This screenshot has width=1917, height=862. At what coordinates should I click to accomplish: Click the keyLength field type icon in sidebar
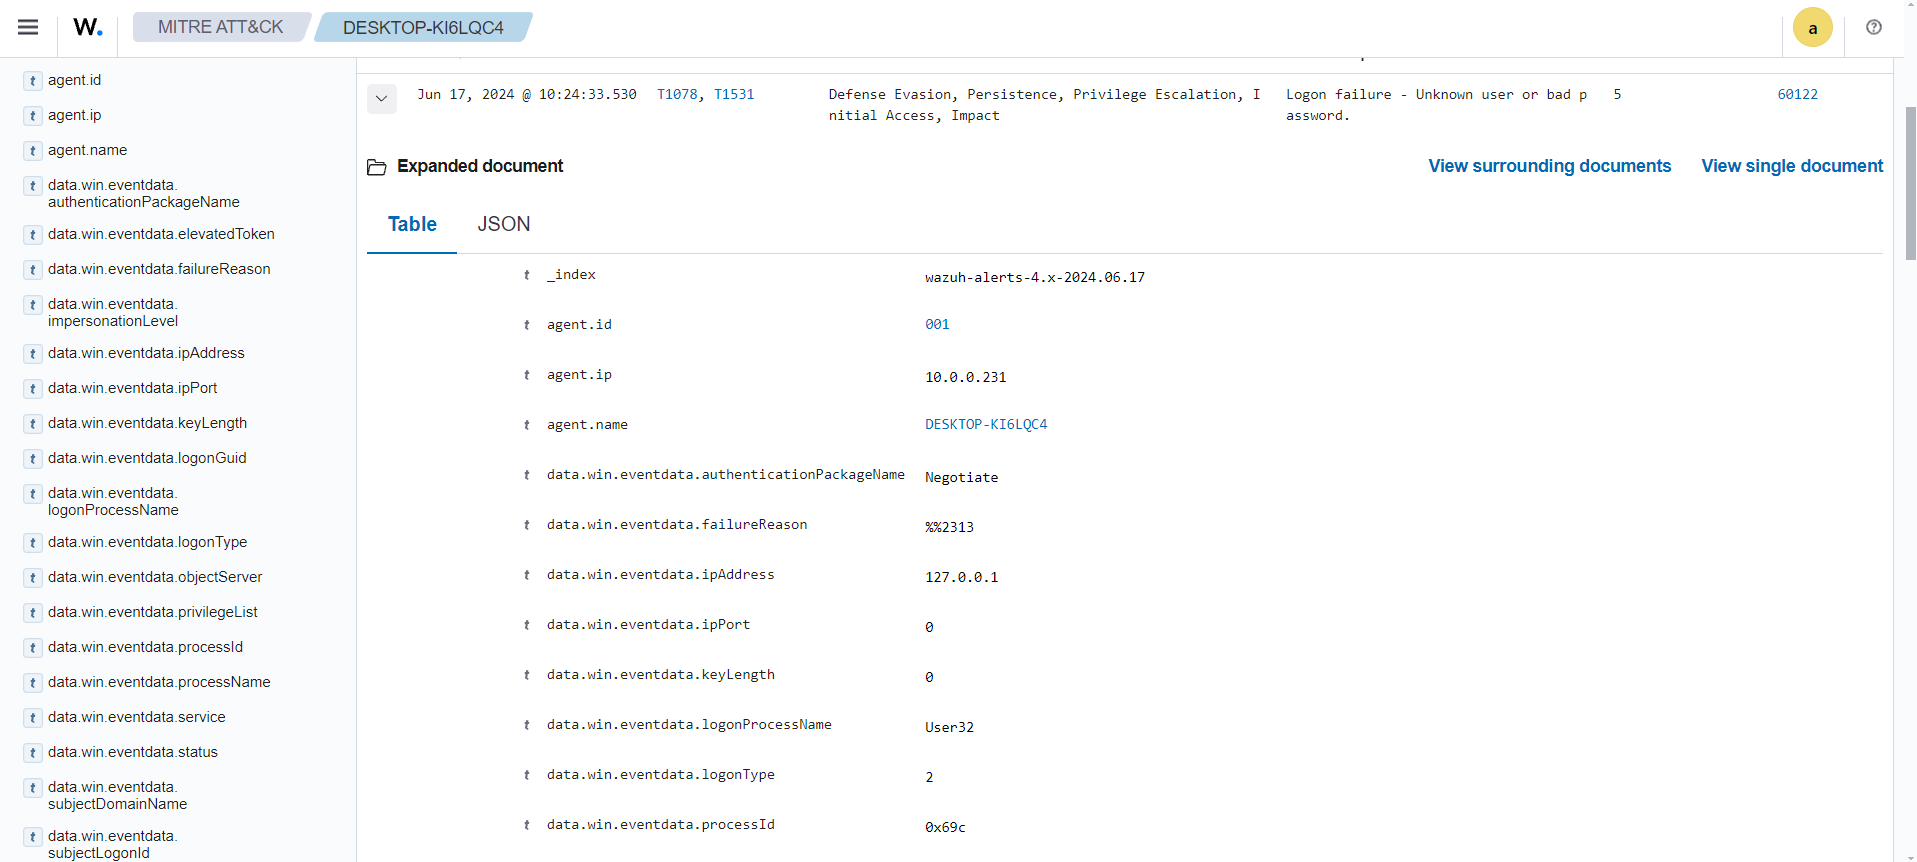point(33,424)
